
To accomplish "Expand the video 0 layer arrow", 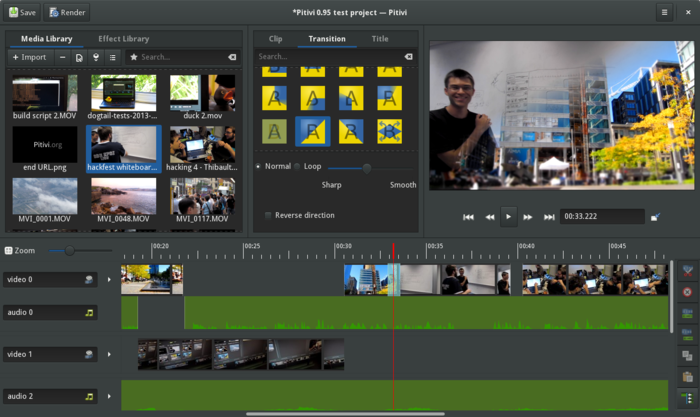I will click(110, 280).
